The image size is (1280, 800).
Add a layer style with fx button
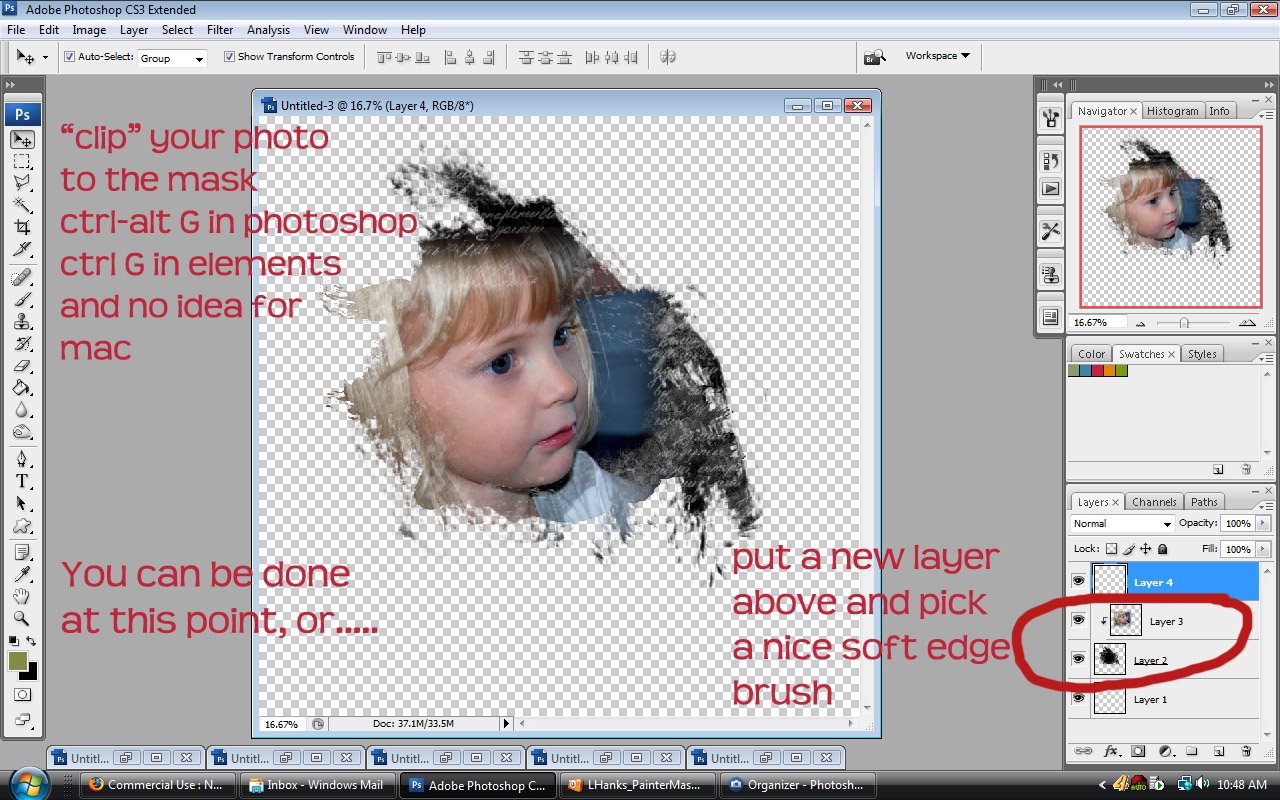[1111, 751]
